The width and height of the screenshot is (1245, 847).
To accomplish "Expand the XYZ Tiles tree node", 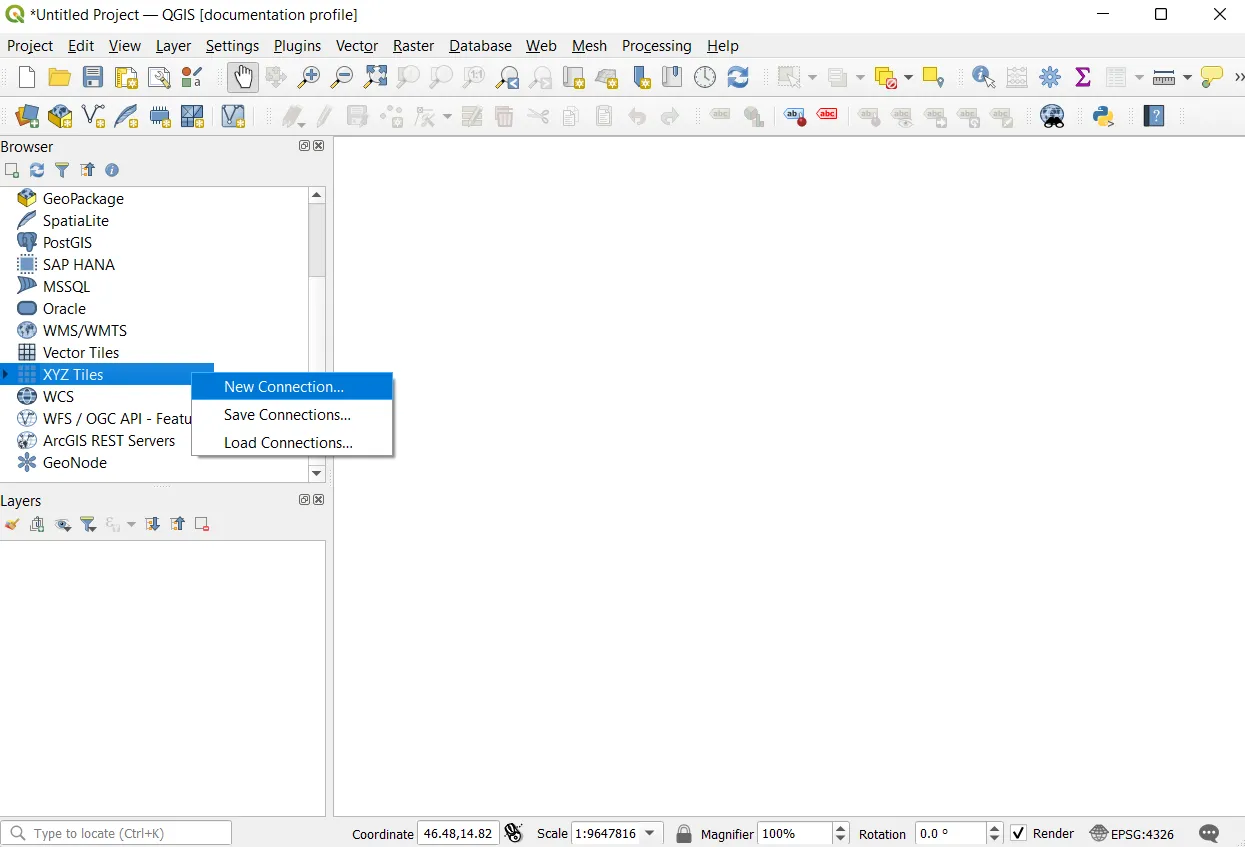I will pos(6,375).
